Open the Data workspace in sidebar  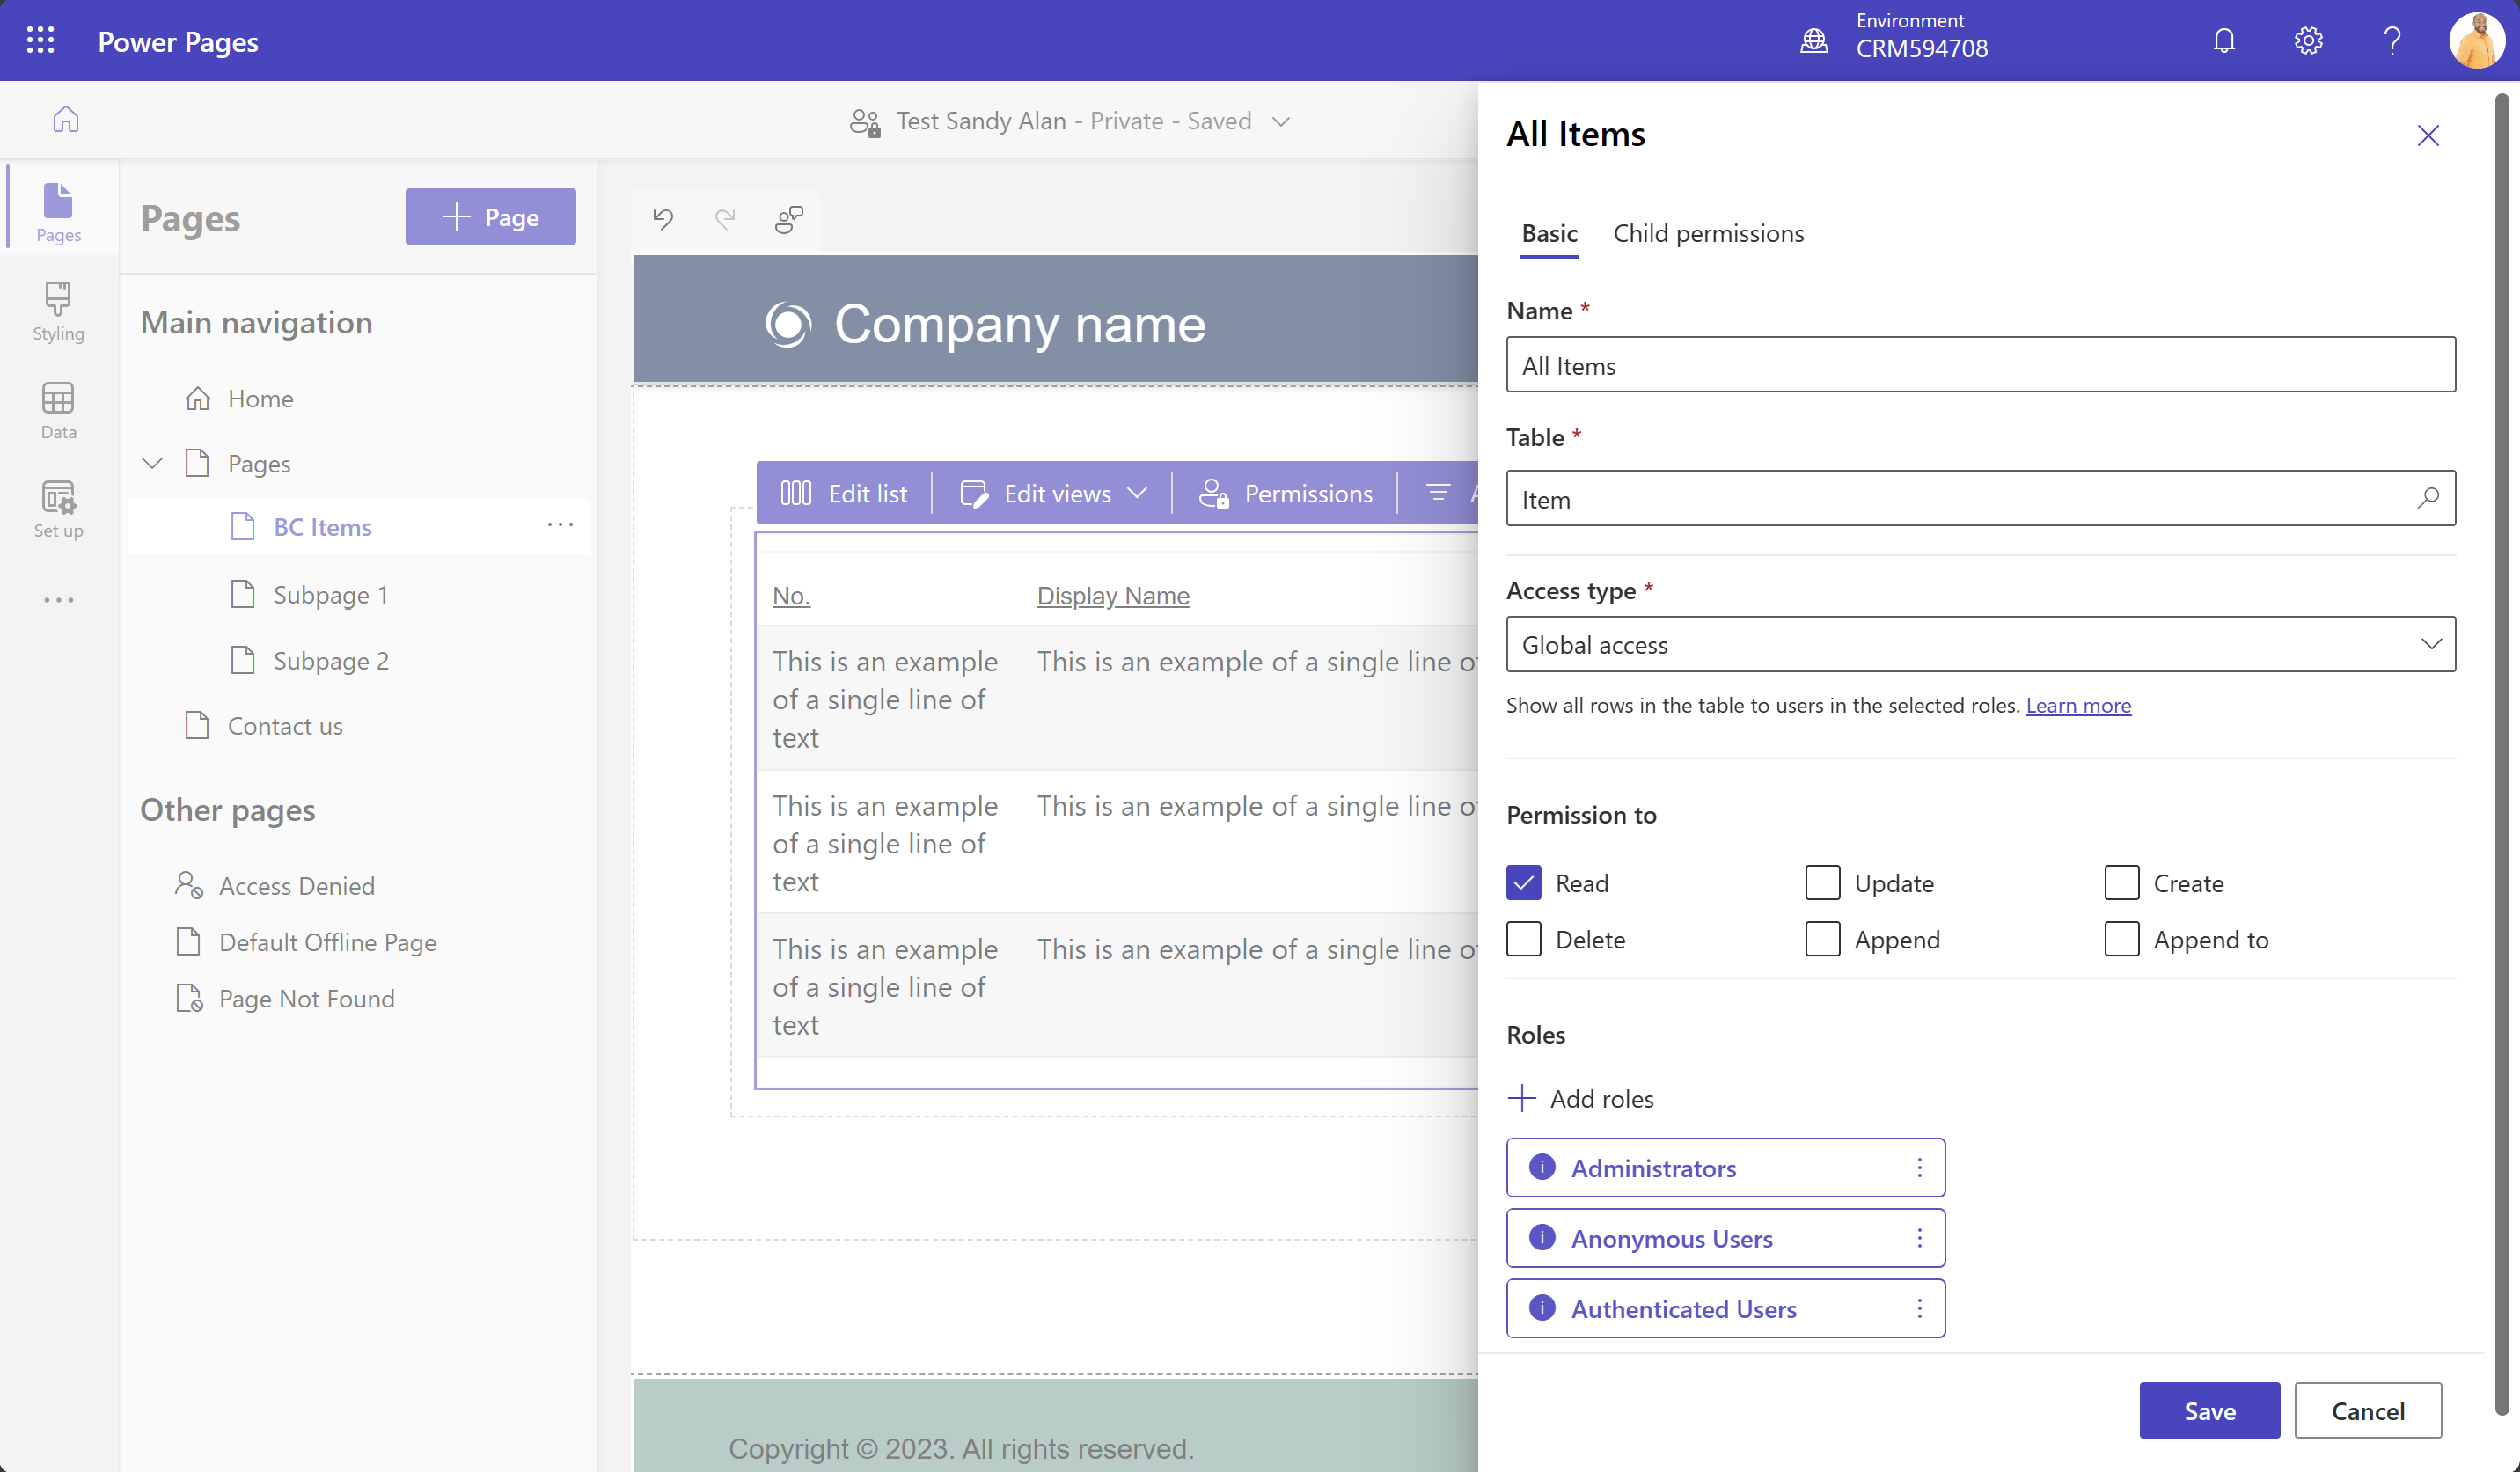57,409
